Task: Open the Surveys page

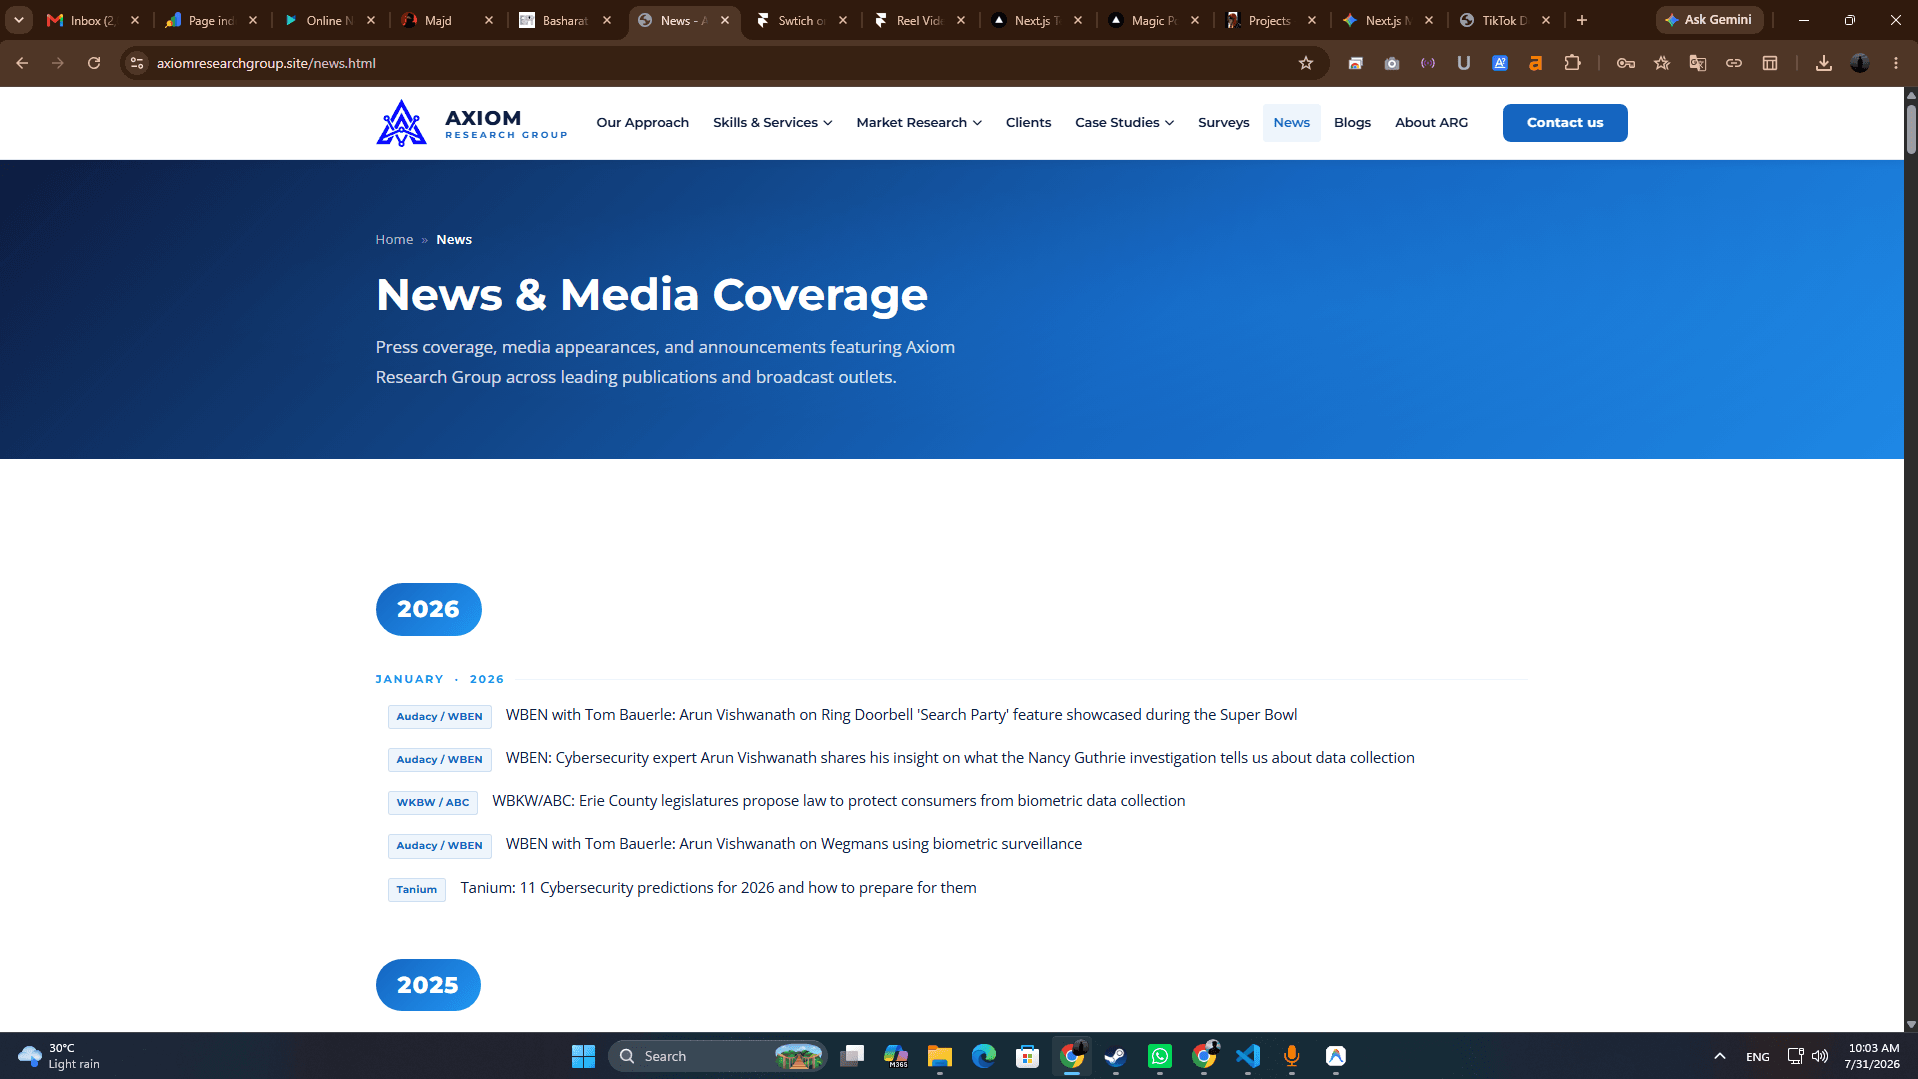Action: click(x=1224, y=123)
